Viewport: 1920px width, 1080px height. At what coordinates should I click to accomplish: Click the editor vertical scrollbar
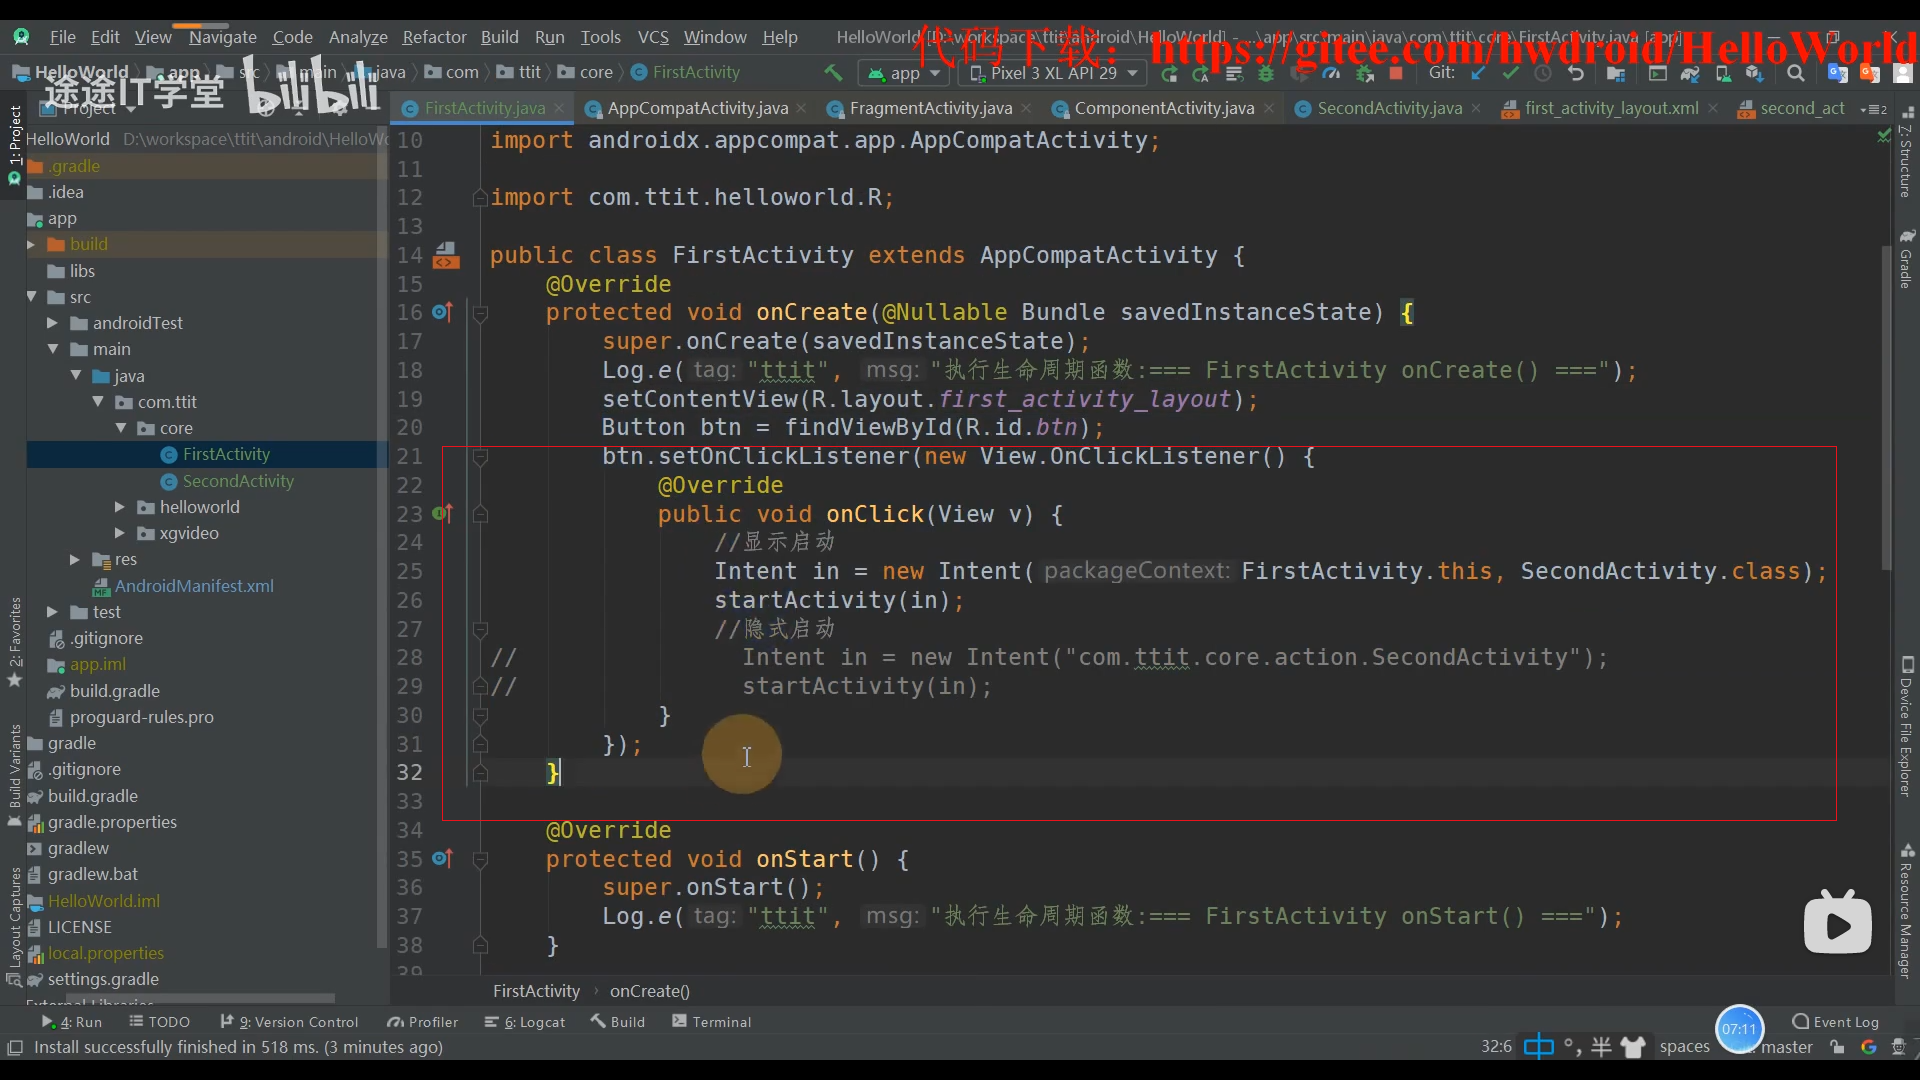tap(1886, 408)
